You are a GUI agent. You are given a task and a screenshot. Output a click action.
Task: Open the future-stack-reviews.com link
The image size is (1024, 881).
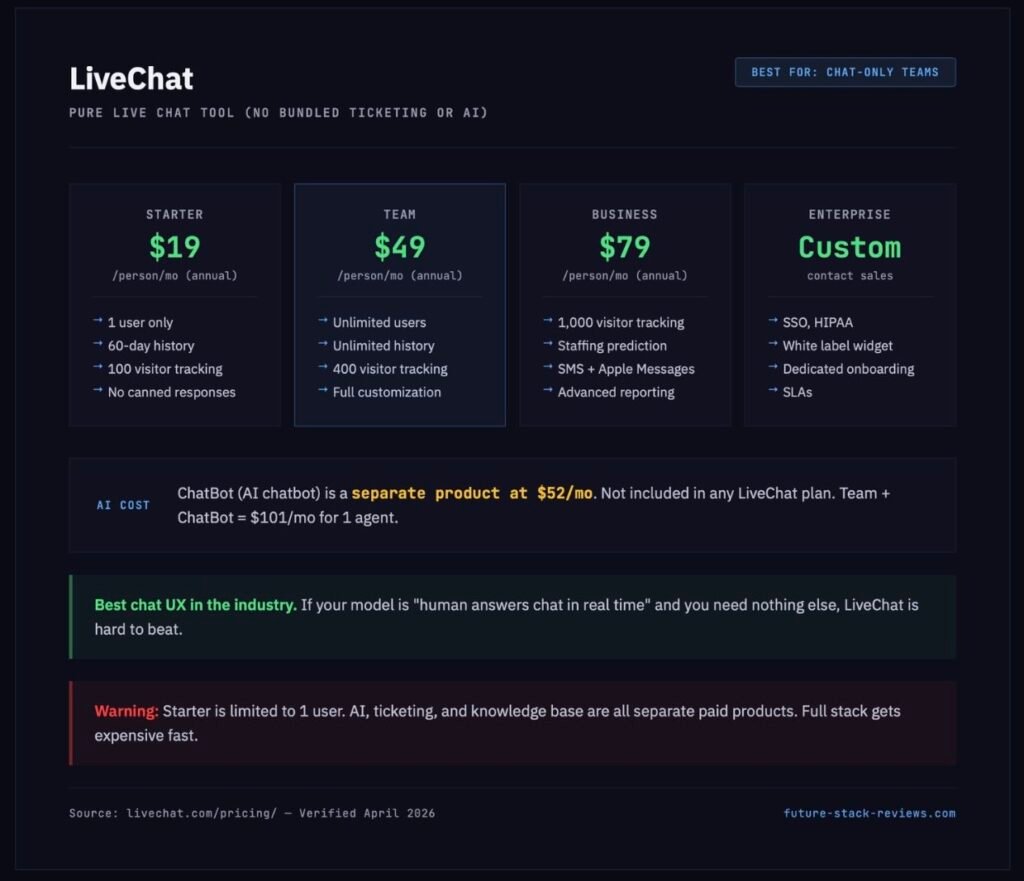coord(868,813)
